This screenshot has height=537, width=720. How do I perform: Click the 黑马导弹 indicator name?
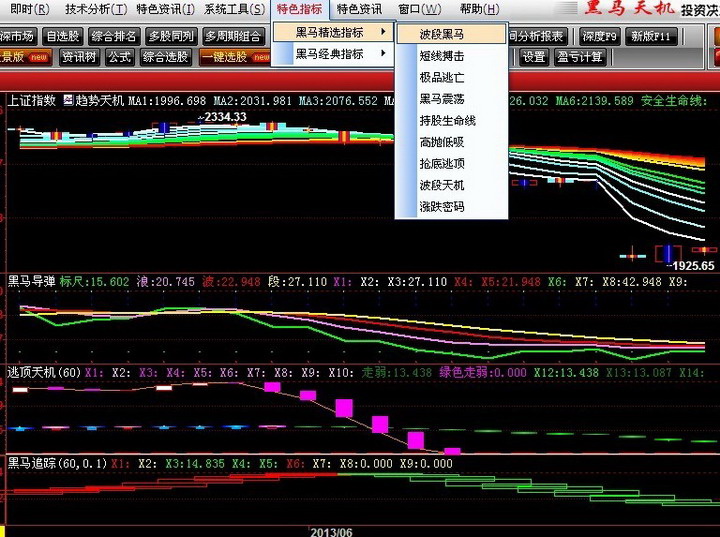click(x=31, y=281)
